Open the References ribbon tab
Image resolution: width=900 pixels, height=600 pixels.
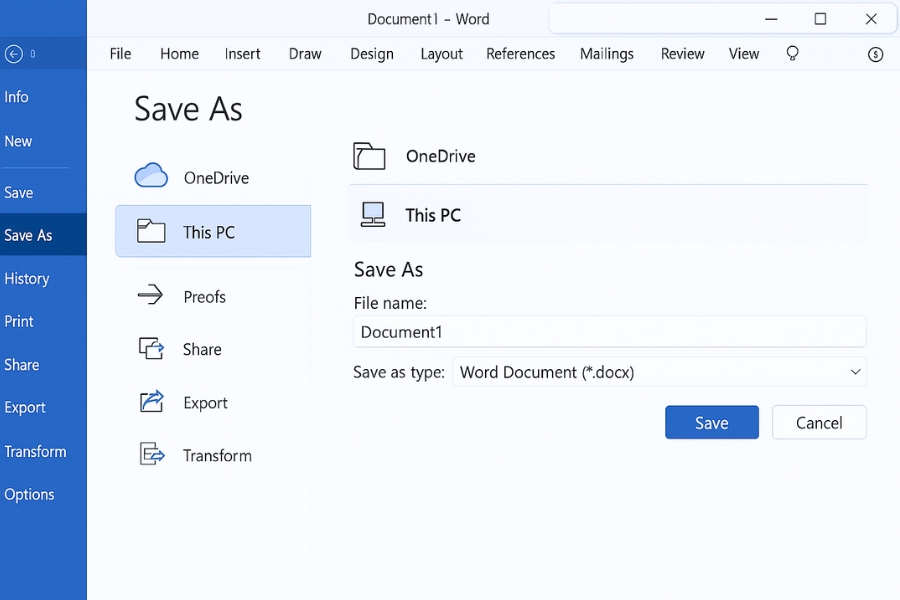(x=520, y=54)
